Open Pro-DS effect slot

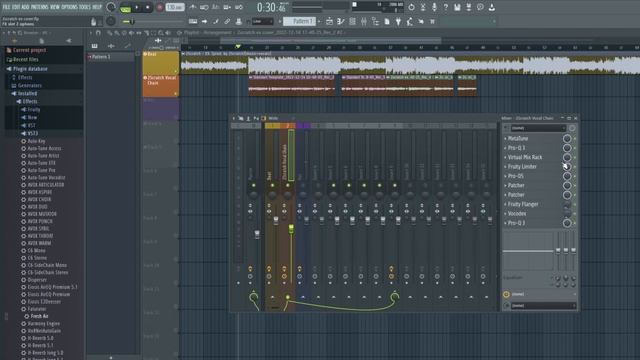[516, 176]
